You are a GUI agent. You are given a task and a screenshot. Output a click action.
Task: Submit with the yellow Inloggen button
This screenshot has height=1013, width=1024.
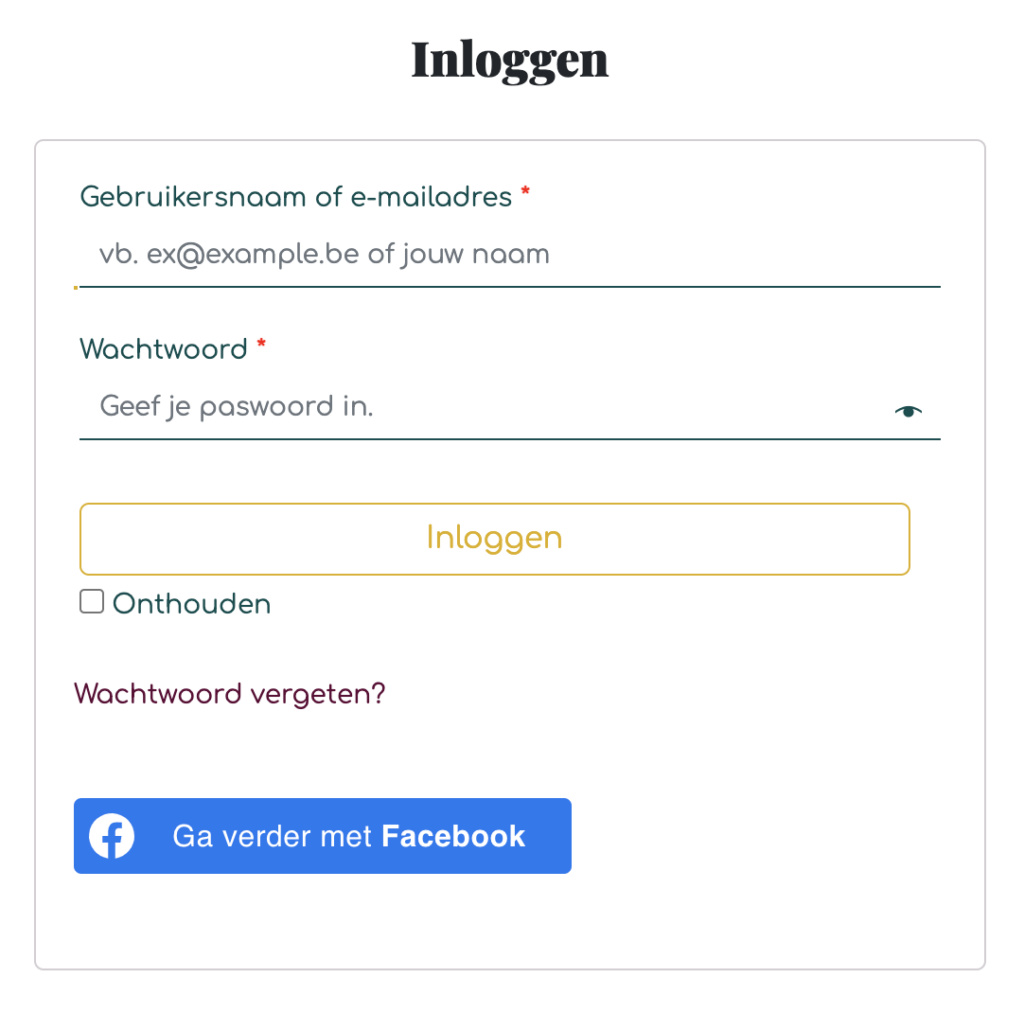click(494, 539)
